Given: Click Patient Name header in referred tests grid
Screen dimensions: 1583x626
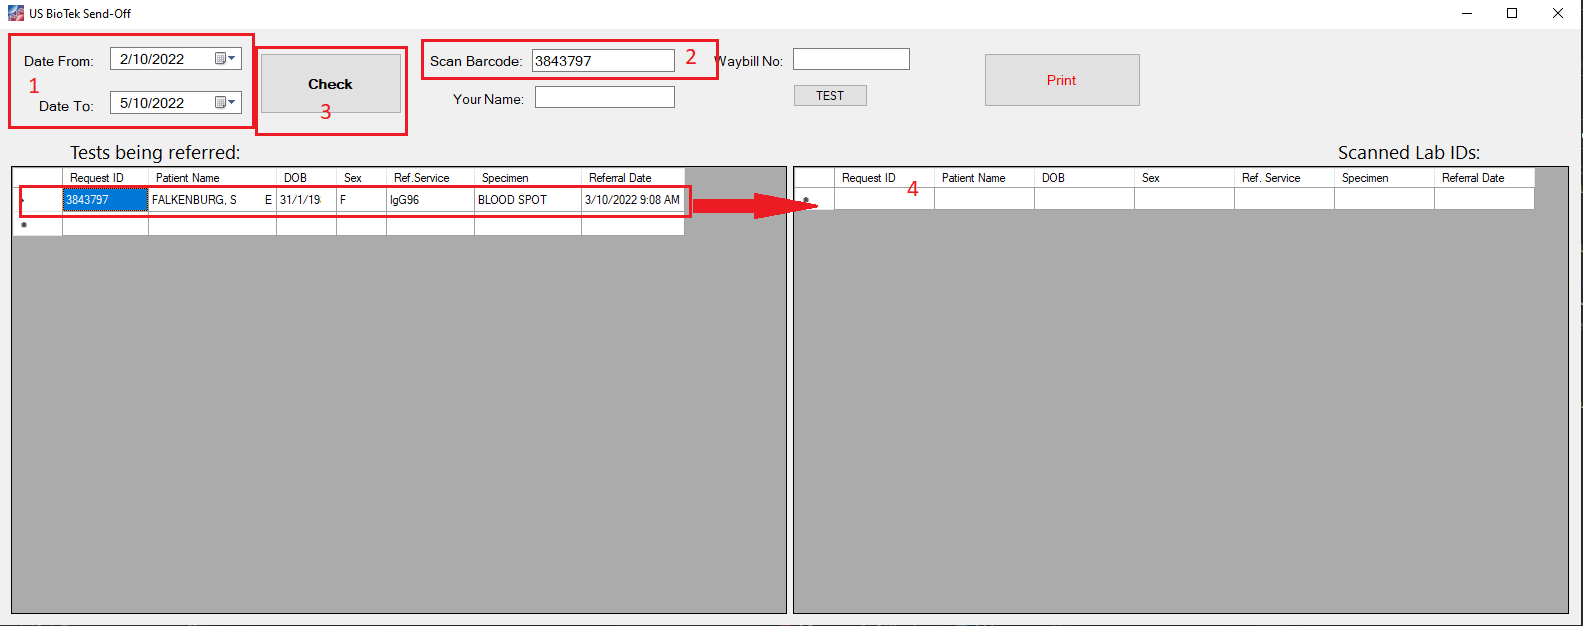Looking at the screenshot, I should [213, 178].
